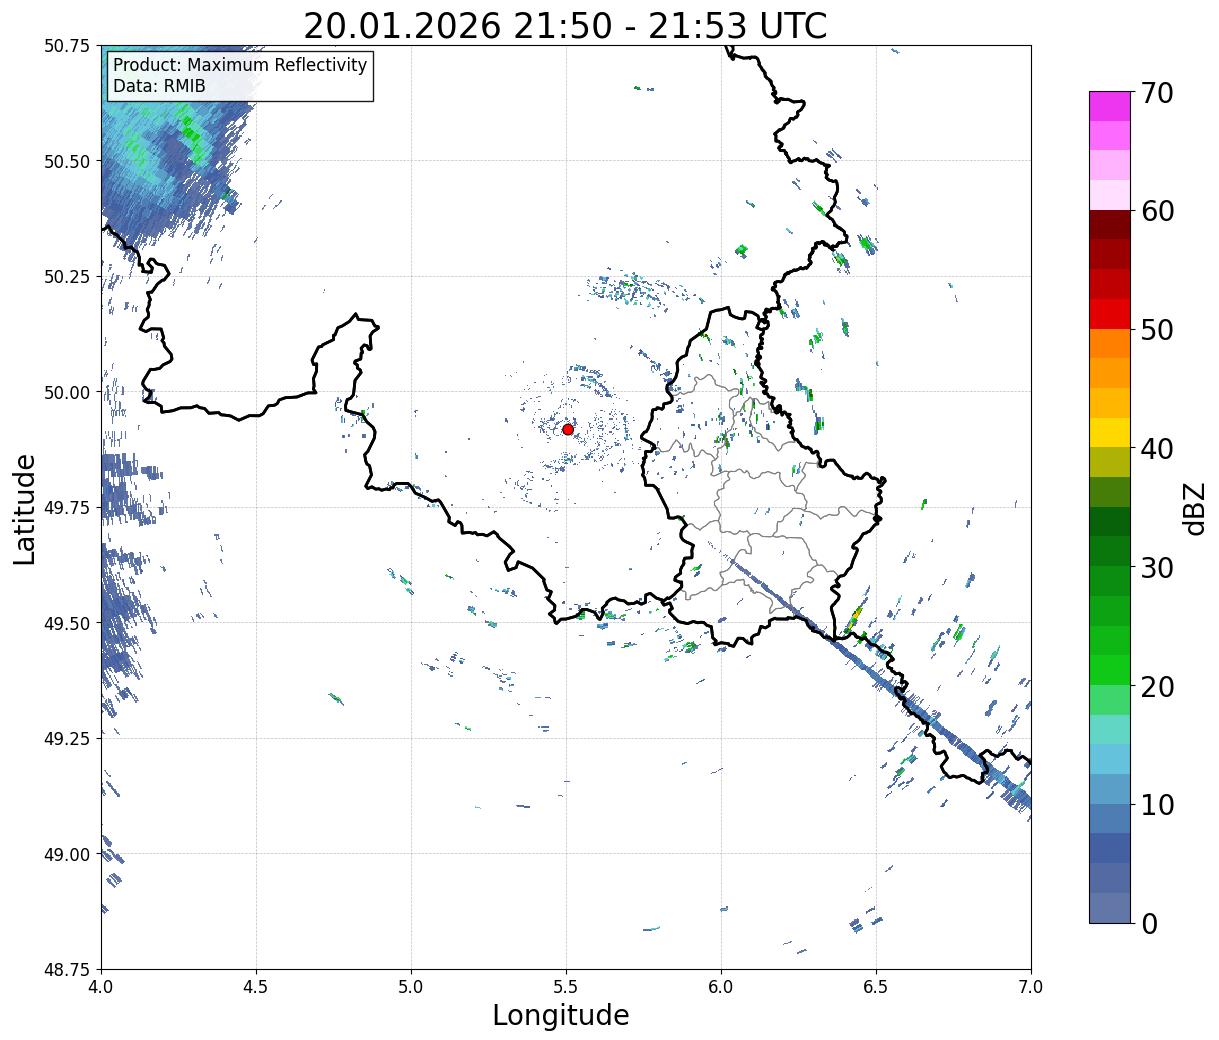Image resolution: width=1219 pixels, height=1040 pixels.
Task: Click the longitude tick 5.0
Action: coord(411,987)
